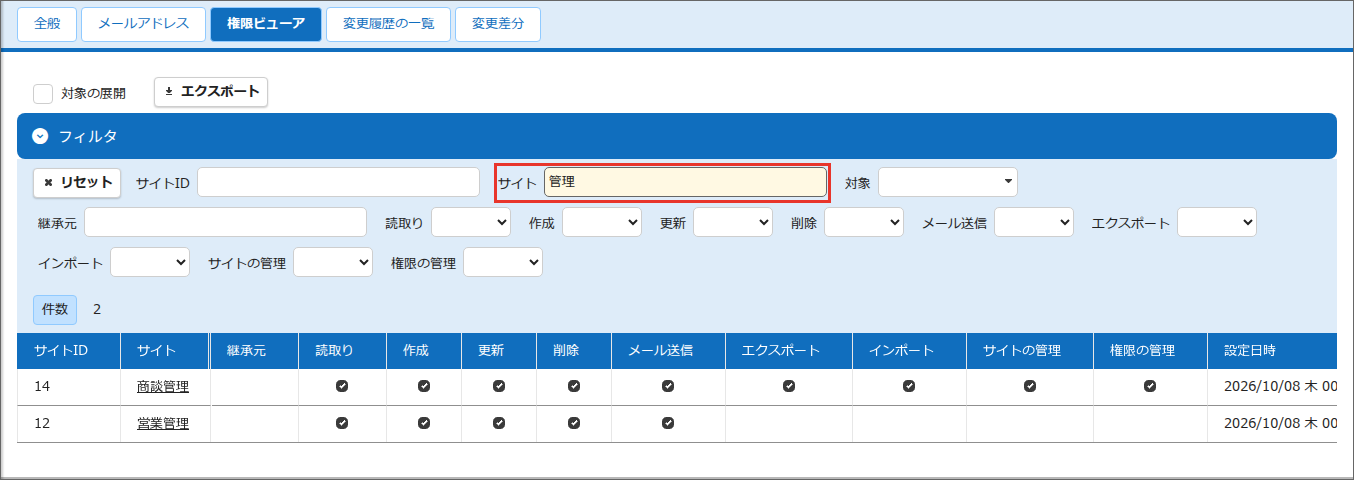Click the サイト column header
Image resolution: width=1354 pixels, height=480 pixels.
165,350
